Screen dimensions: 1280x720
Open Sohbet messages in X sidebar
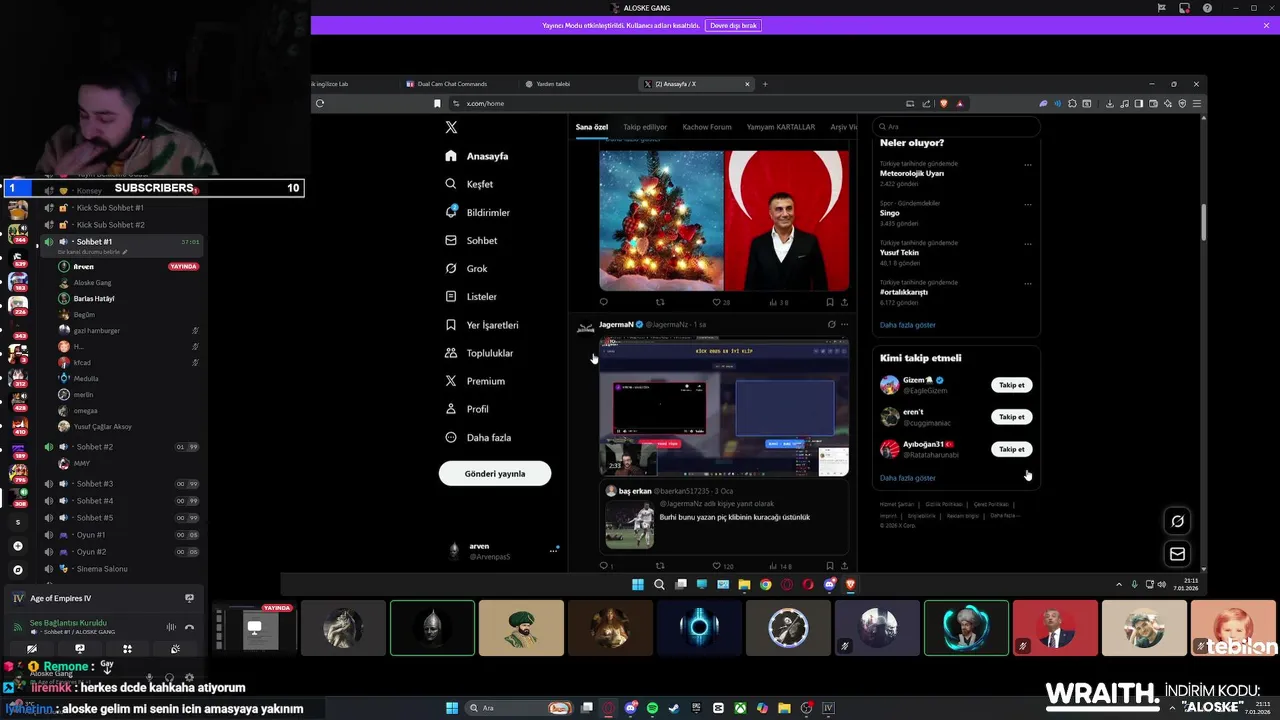pos(471,240)
